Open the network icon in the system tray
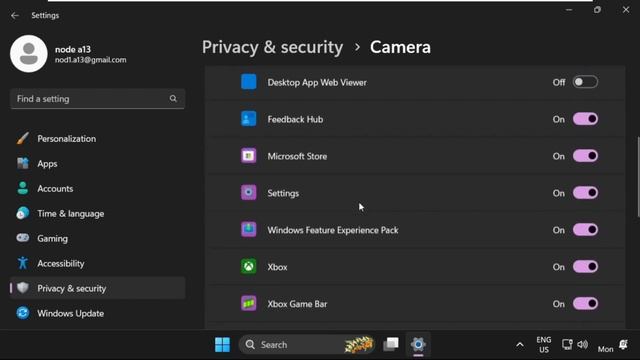 (567, 344)
